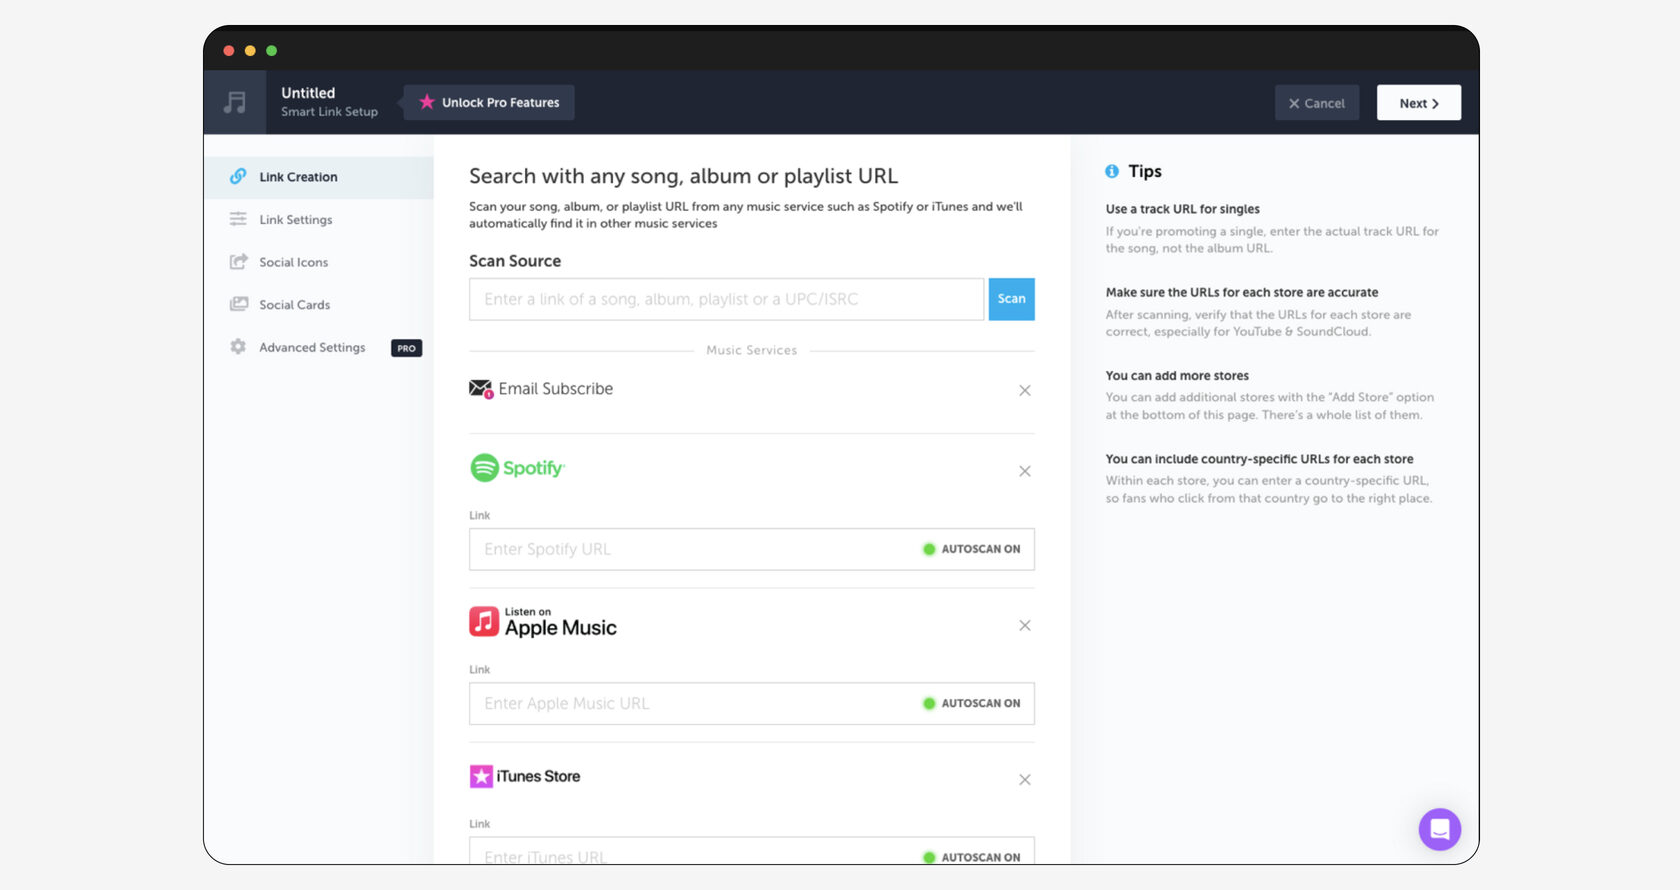This screenshot has width=1680, height=890.
Task: Open the chat support bubble
Action: point(1439,829)
